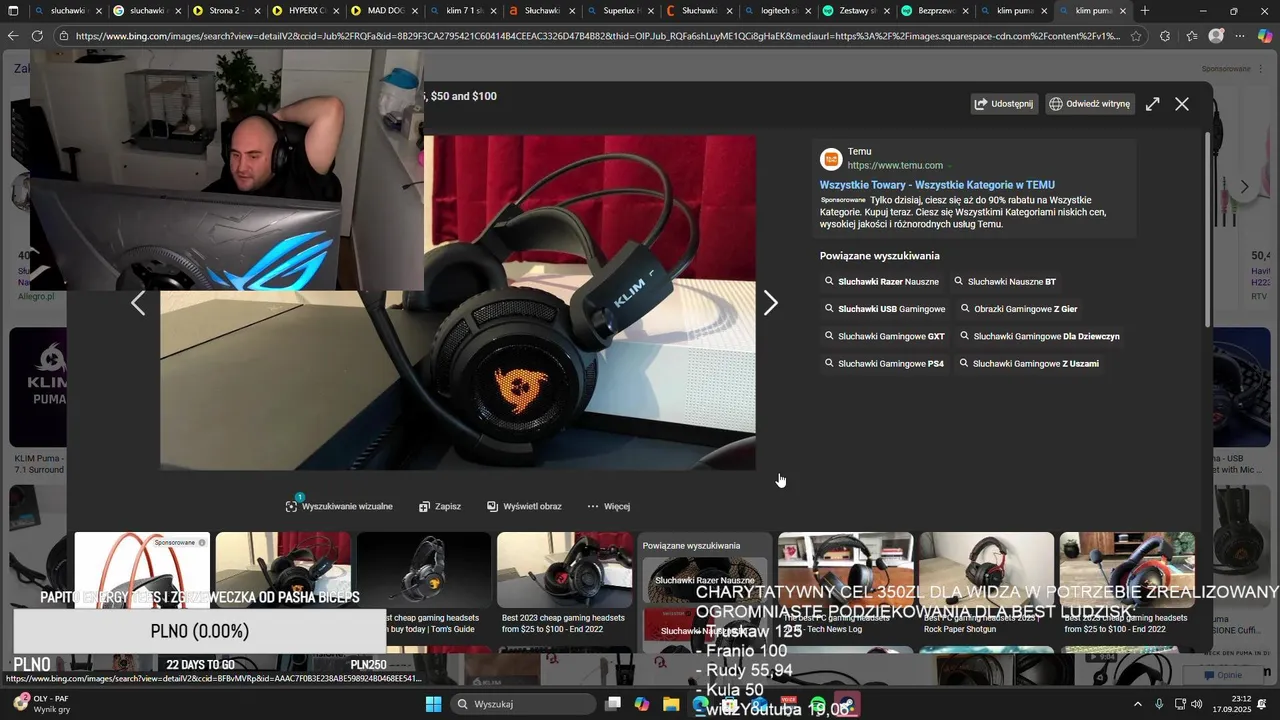This screenshot has height=720, width=1280.
Task: Switch to the HYPERX browser tab
Action: point(307,11)
